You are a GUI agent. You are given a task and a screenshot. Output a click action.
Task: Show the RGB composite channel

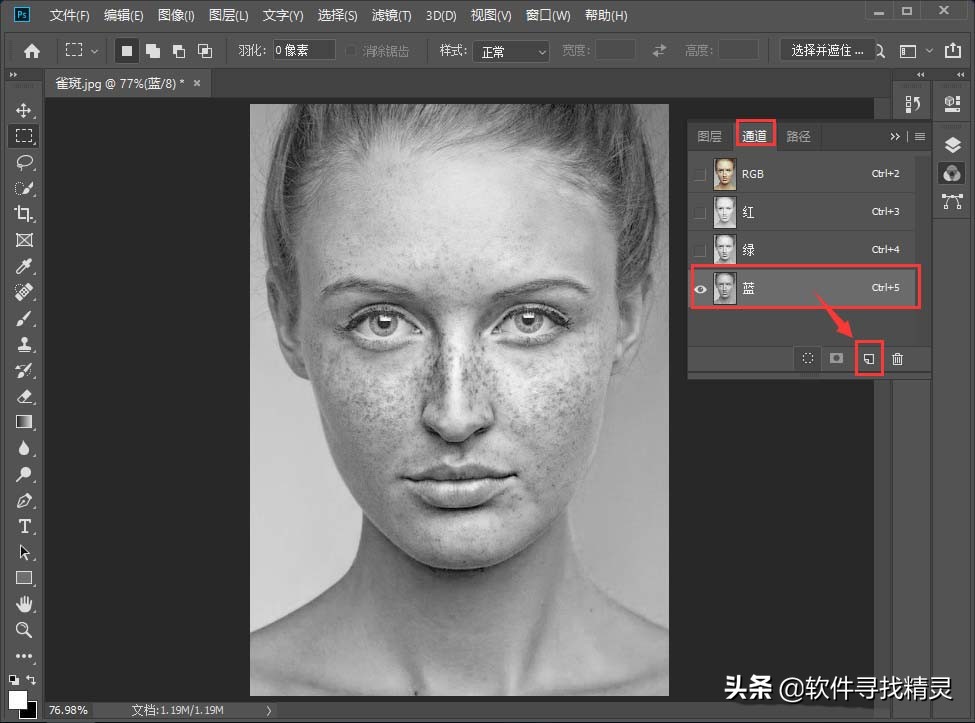coord(698,172)
